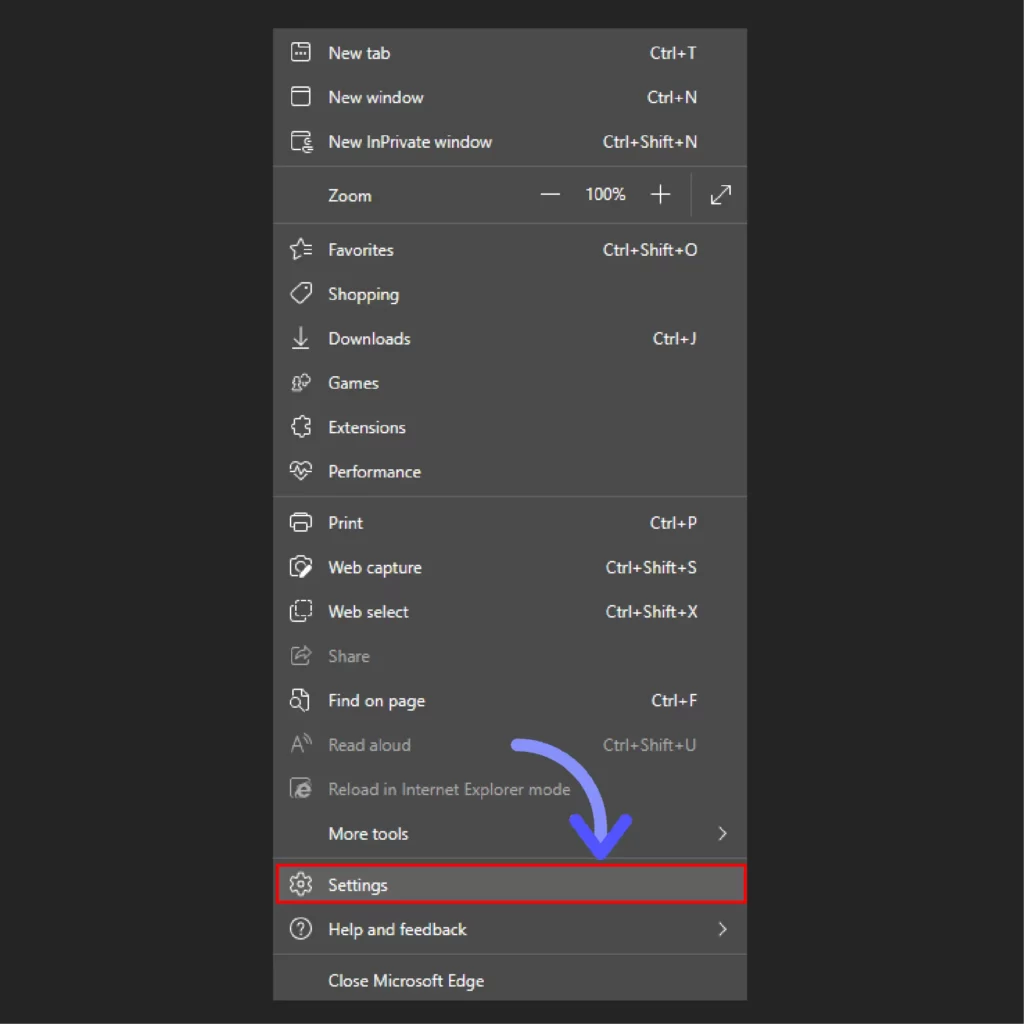Click the Print printer icon

coord(300,522)
